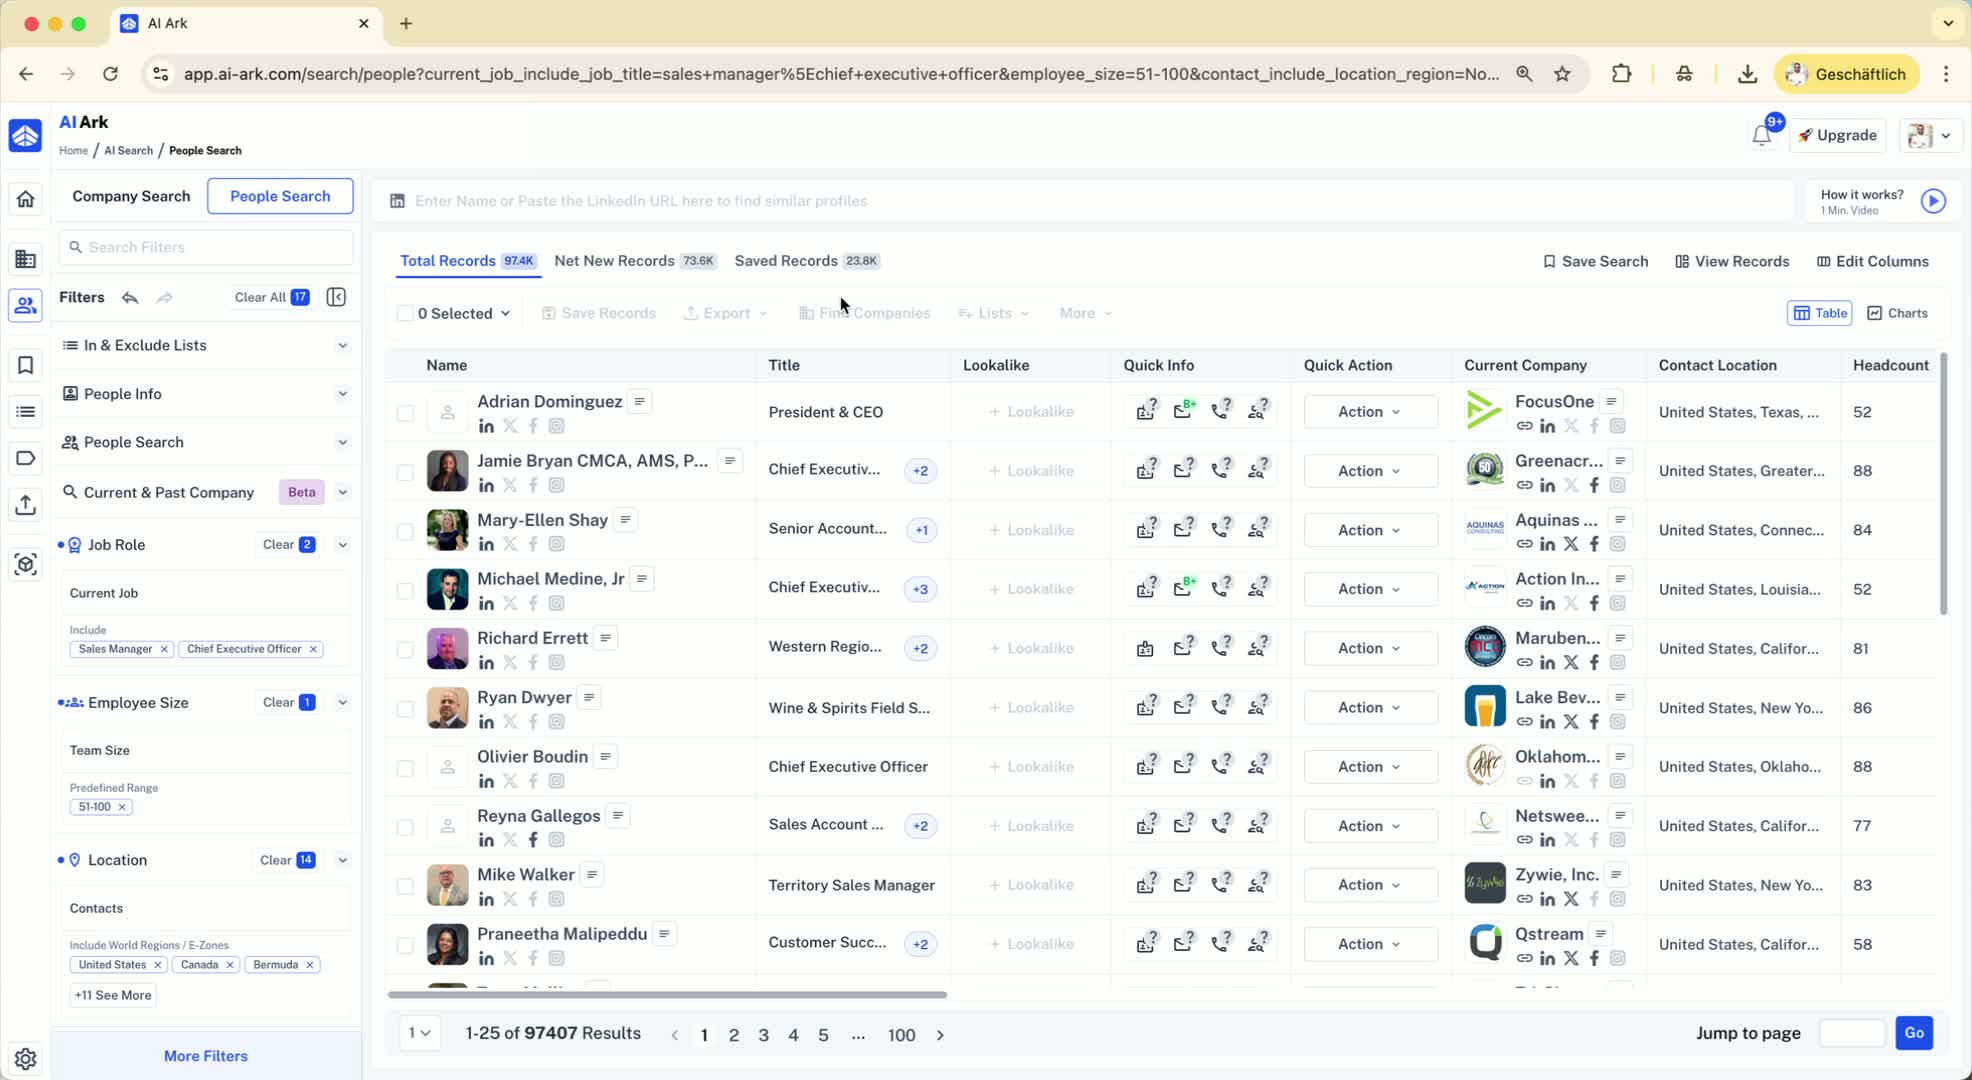Select checkbox for Mary-Ellen Shay row
Viewport: 1972px width, 1080px height.
coord(405,531)
